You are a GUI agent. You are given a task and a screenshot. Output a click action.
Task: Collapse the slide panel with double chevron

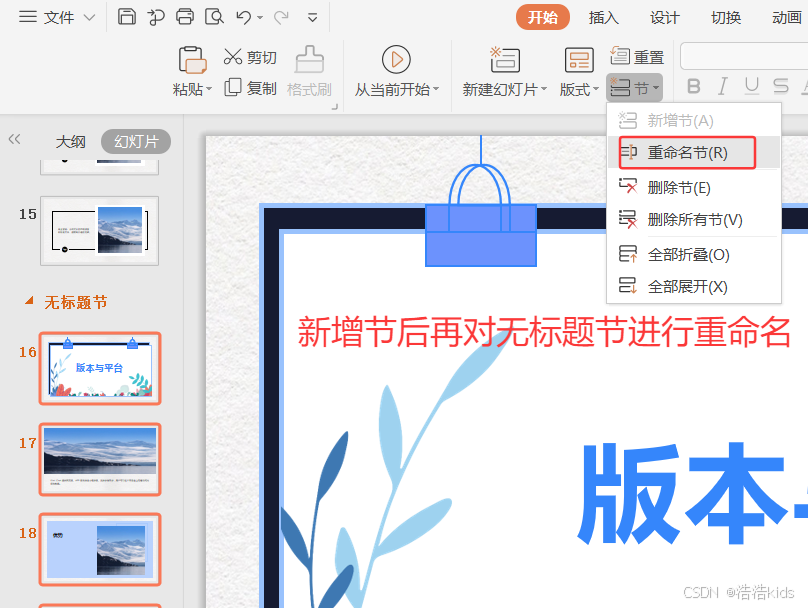coord(14,139)
